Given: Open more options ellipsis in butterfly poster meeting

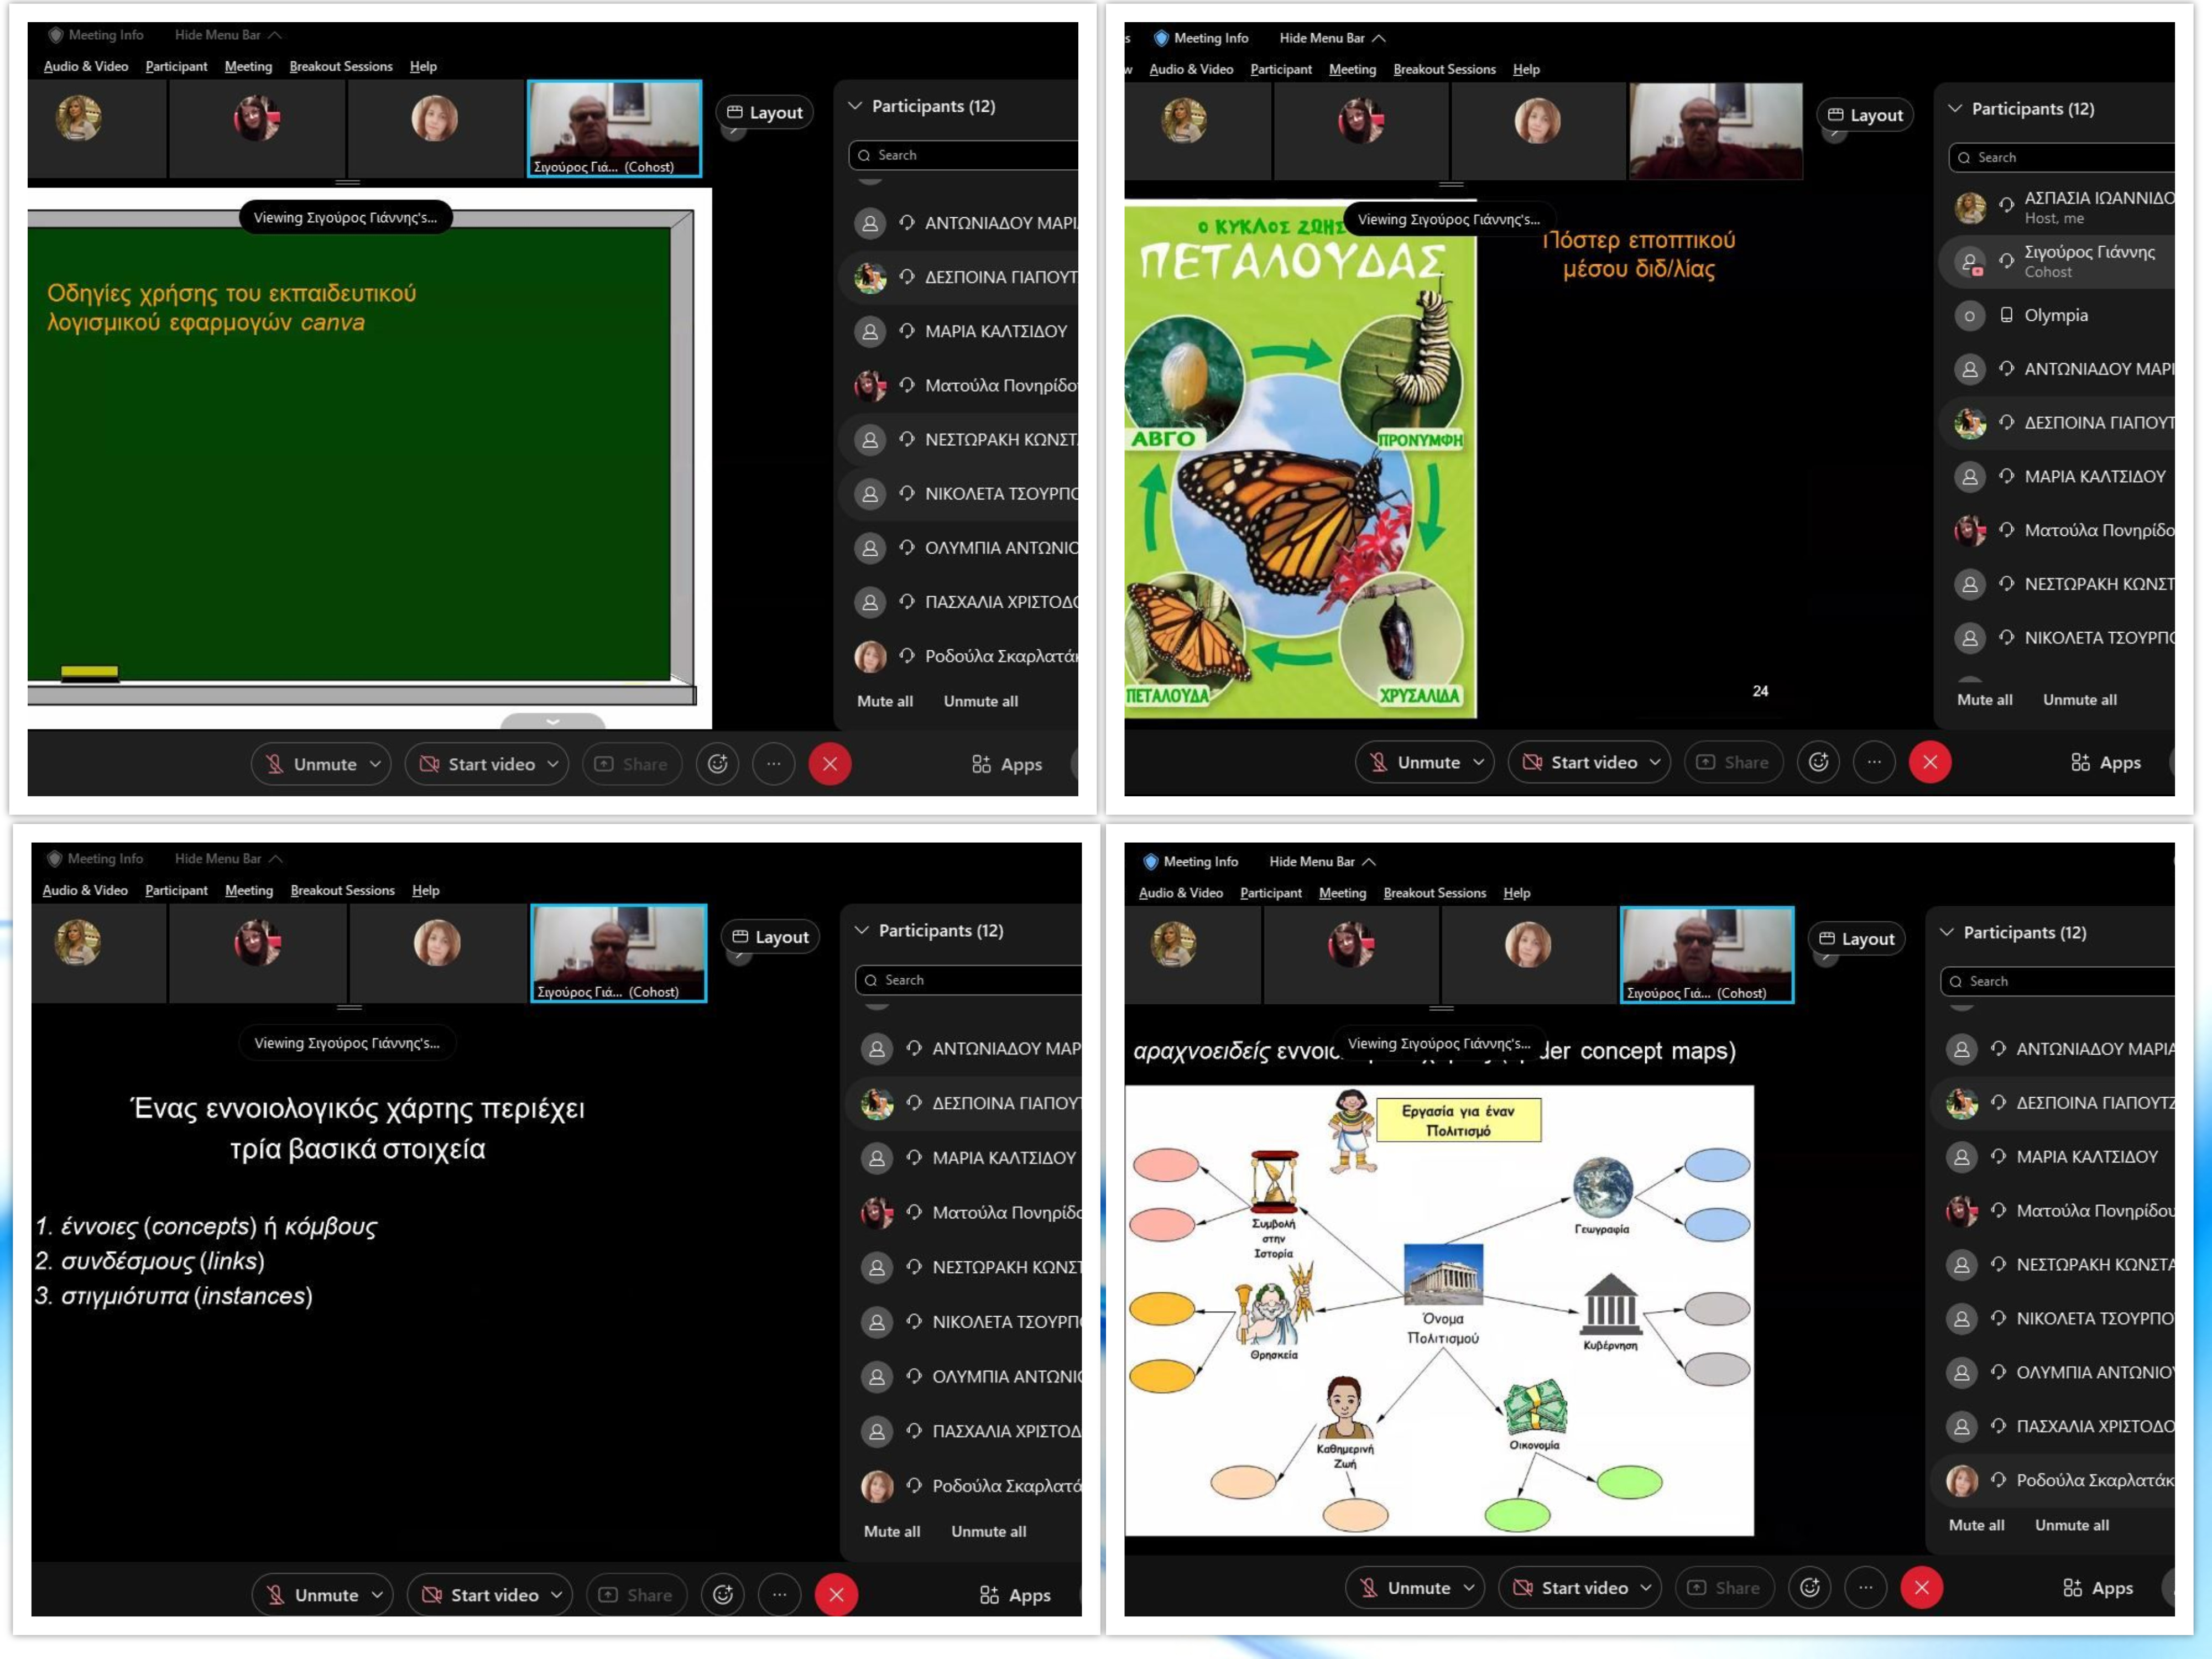Looking at the screenshot, I should coord(1873,762).
